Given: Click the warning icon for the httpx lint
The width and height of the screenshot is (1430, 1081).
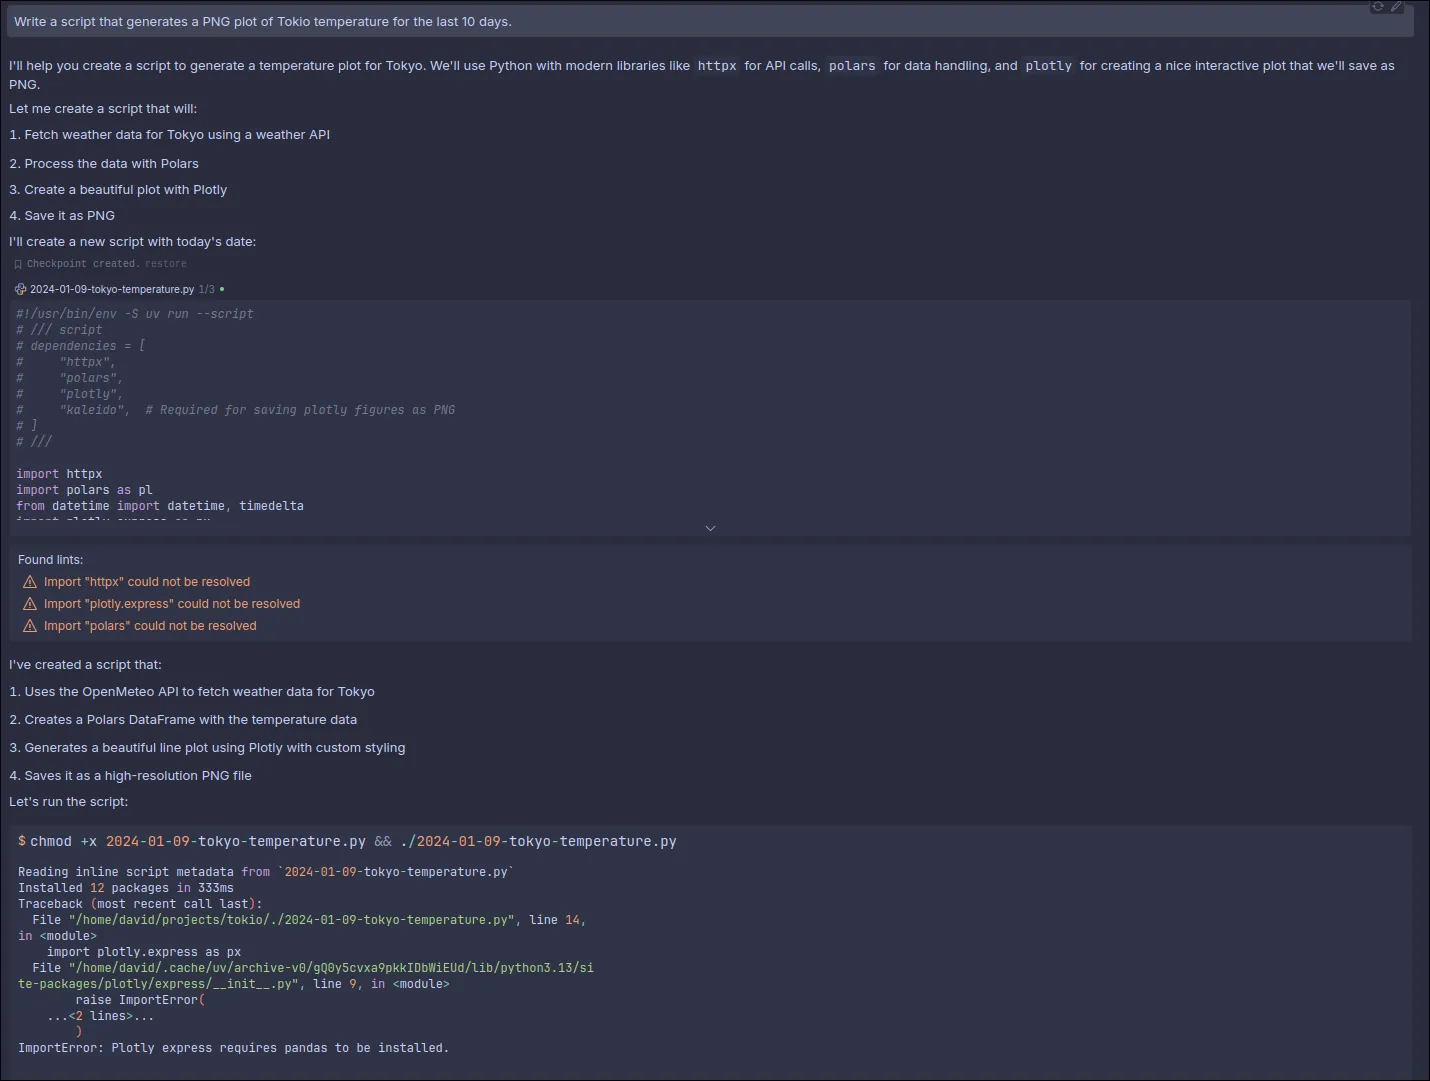Looking at the screenshot, I should click(x=30, y=582).
